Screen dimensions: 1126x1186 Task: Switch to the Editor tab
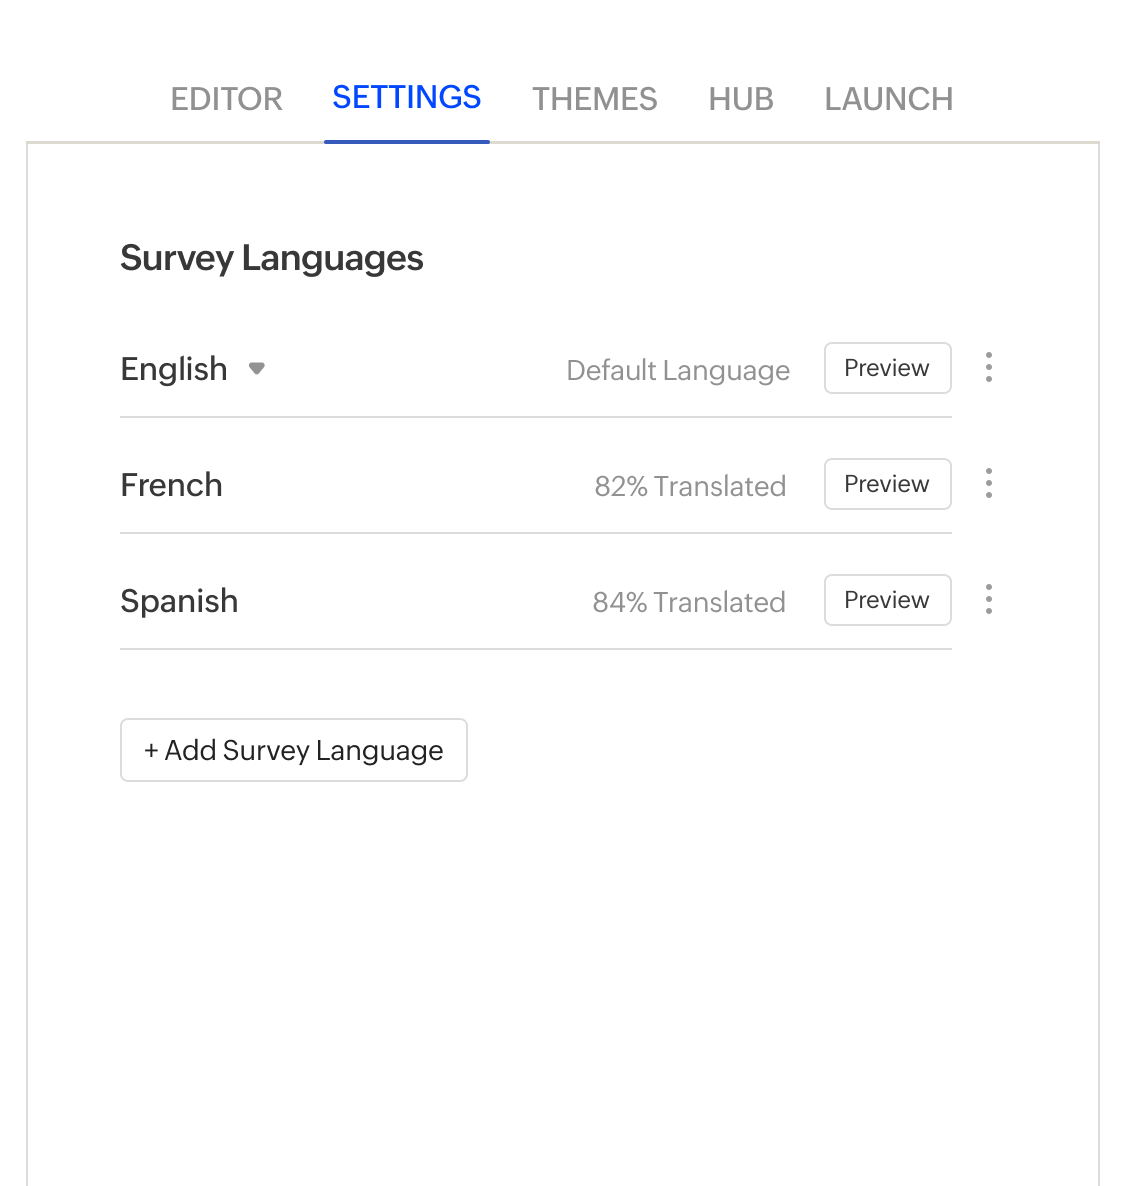point(227,99)
